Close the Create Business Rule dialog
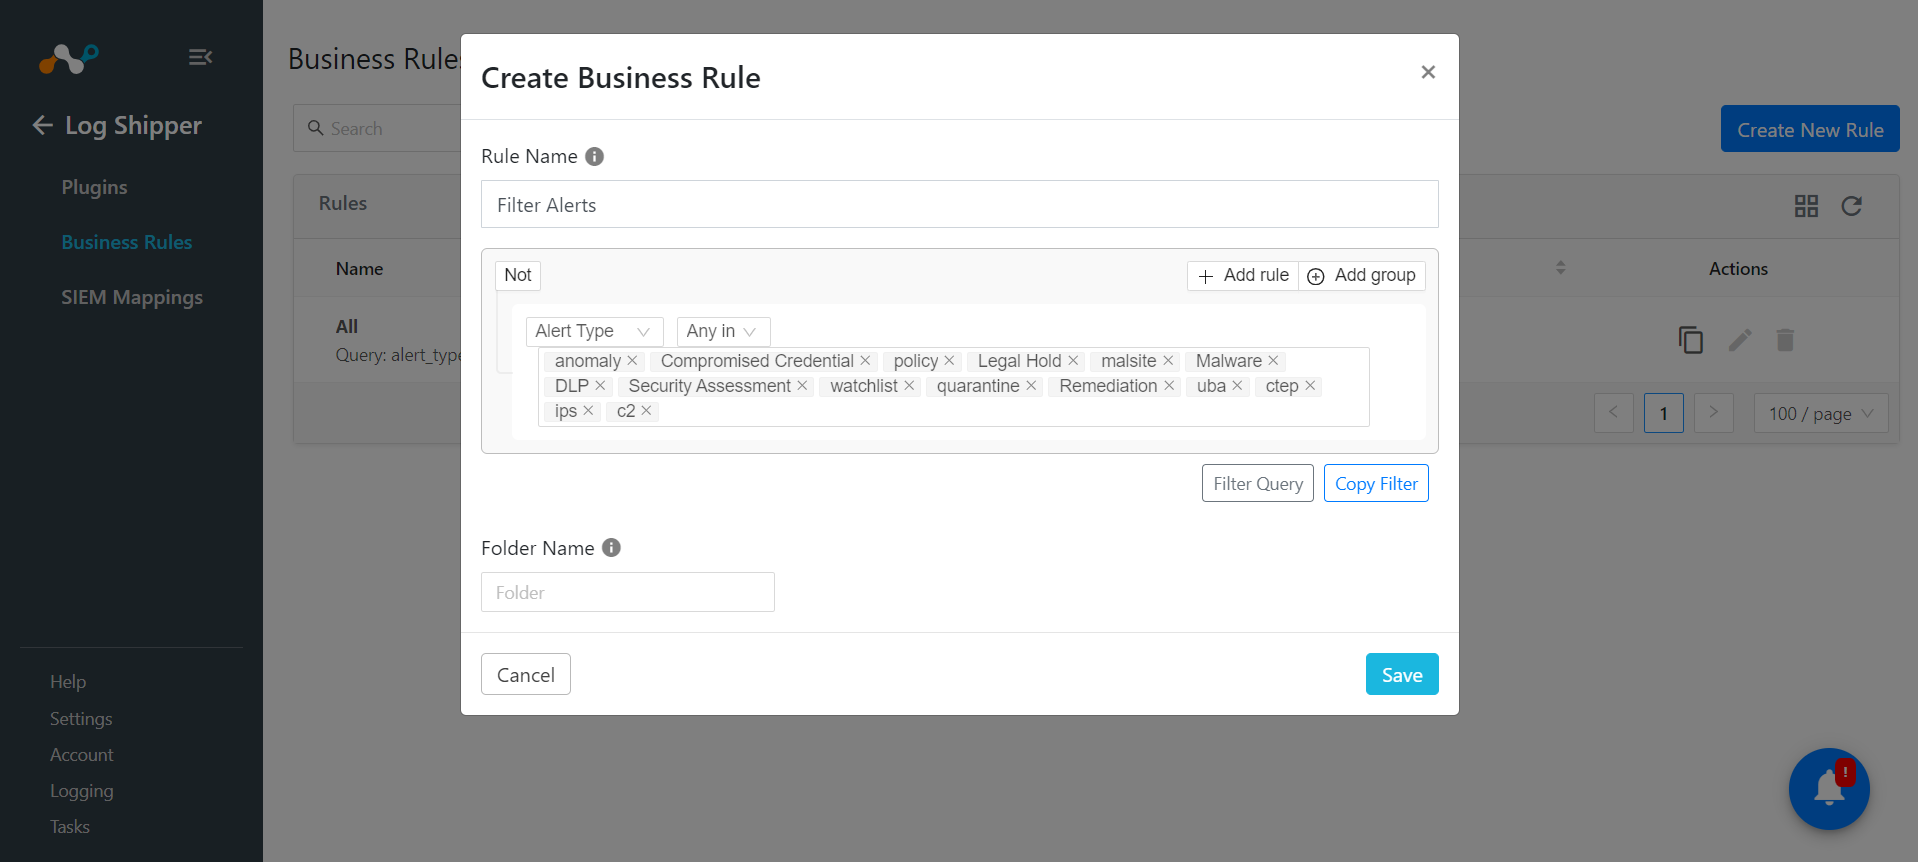Screen dimensions: 1918x862 click(x=1428, y=72)
